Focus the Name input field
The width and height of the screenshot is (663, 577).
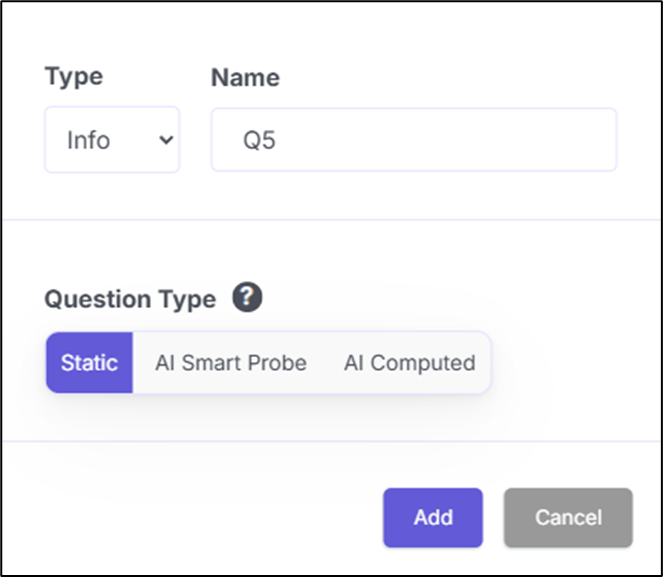pos(414,139)
